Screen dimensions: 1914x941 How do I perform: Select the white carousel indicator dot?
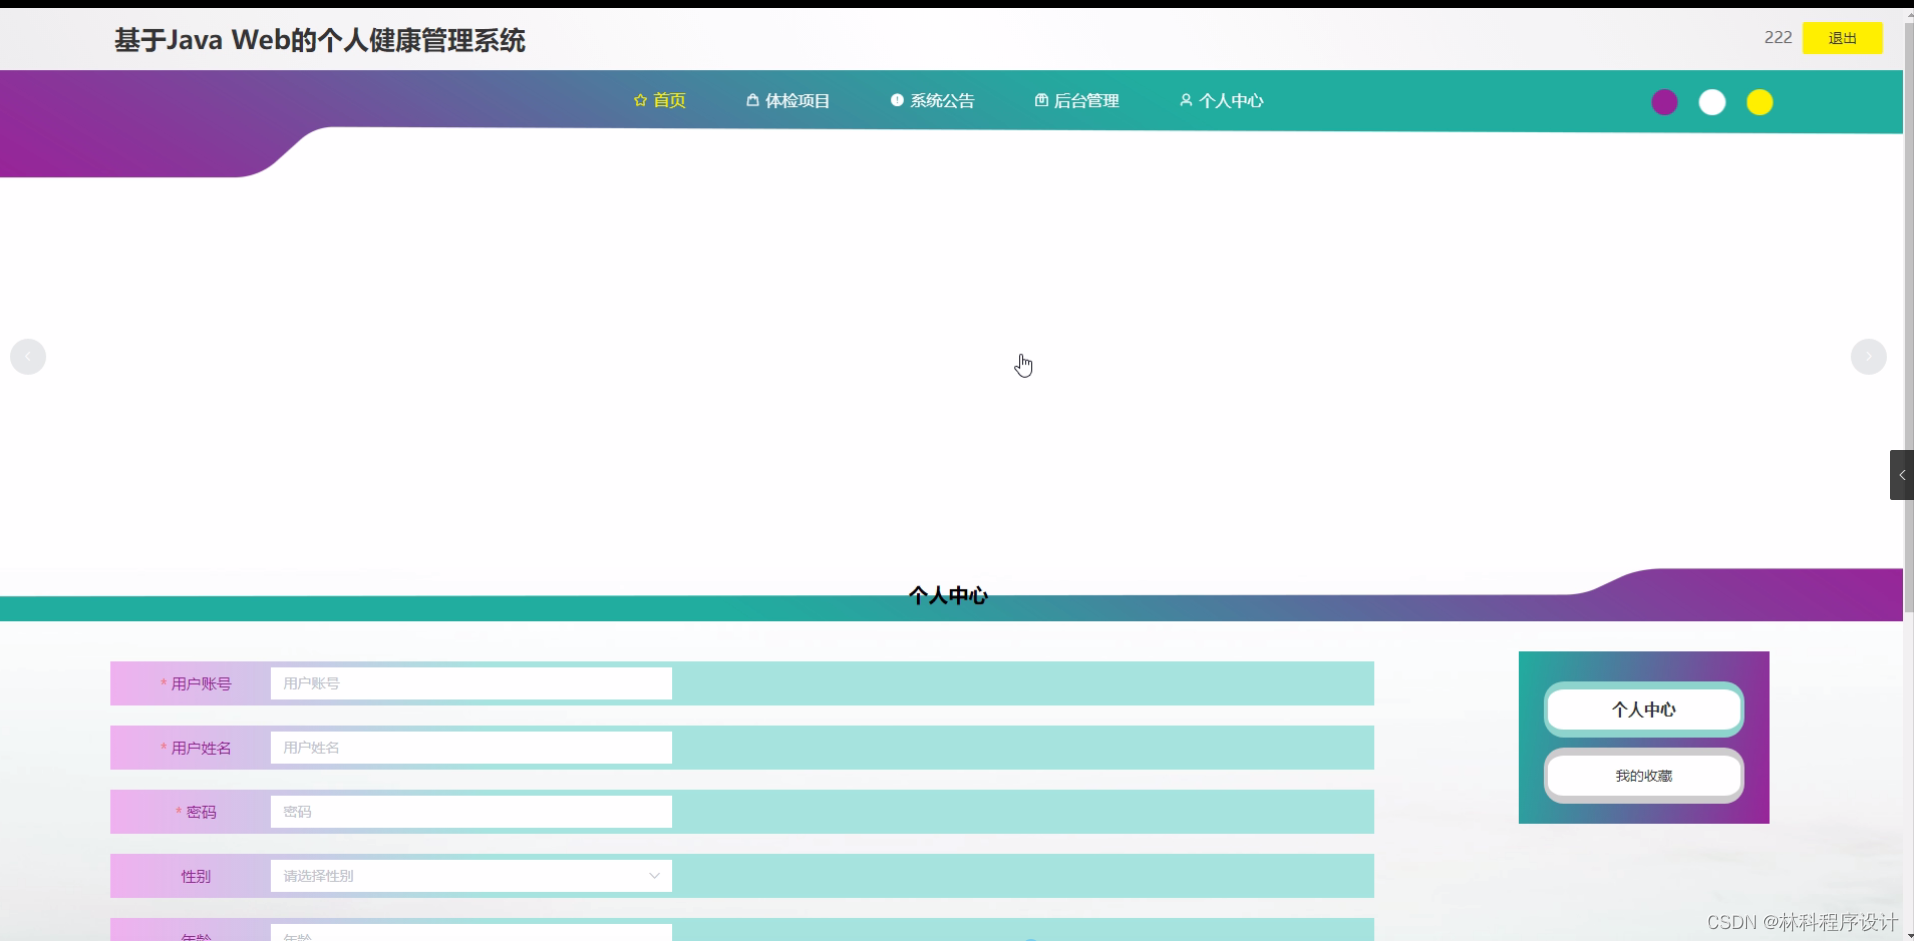pyautogui.click(x=1712, y=101)
